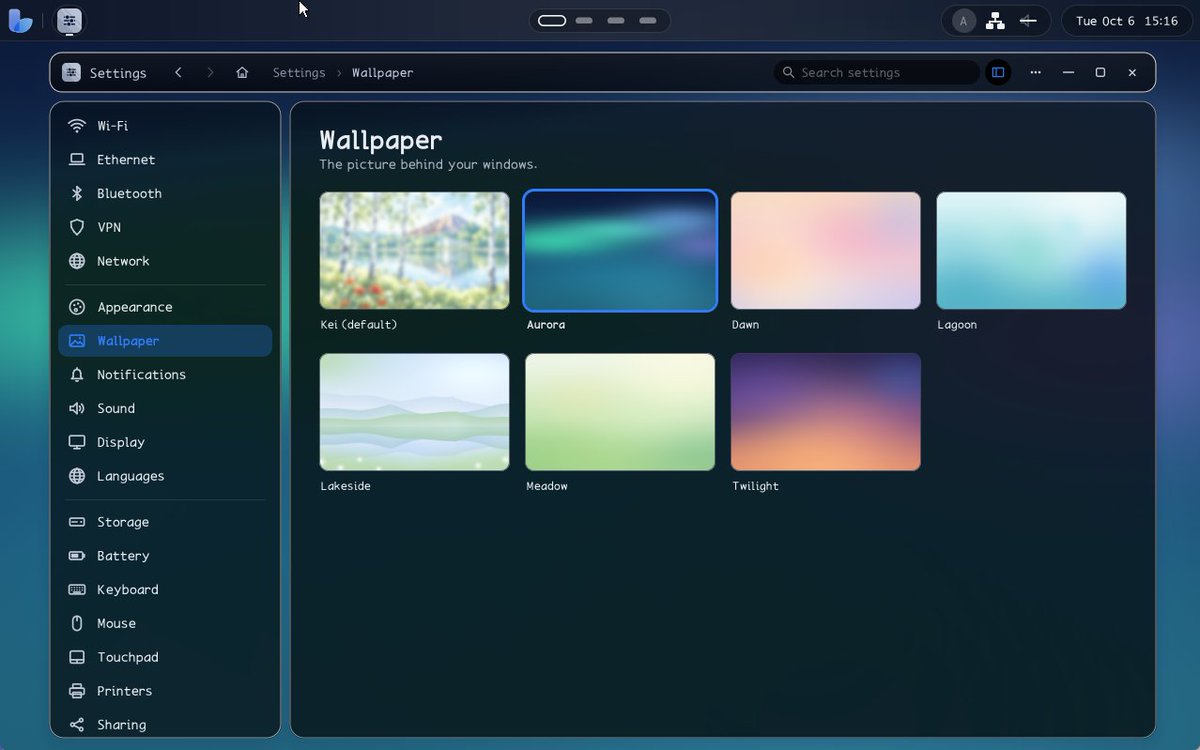Click the Notifications bell icon
Screen dimensions: 1200x750
click(x=77, y=375)
